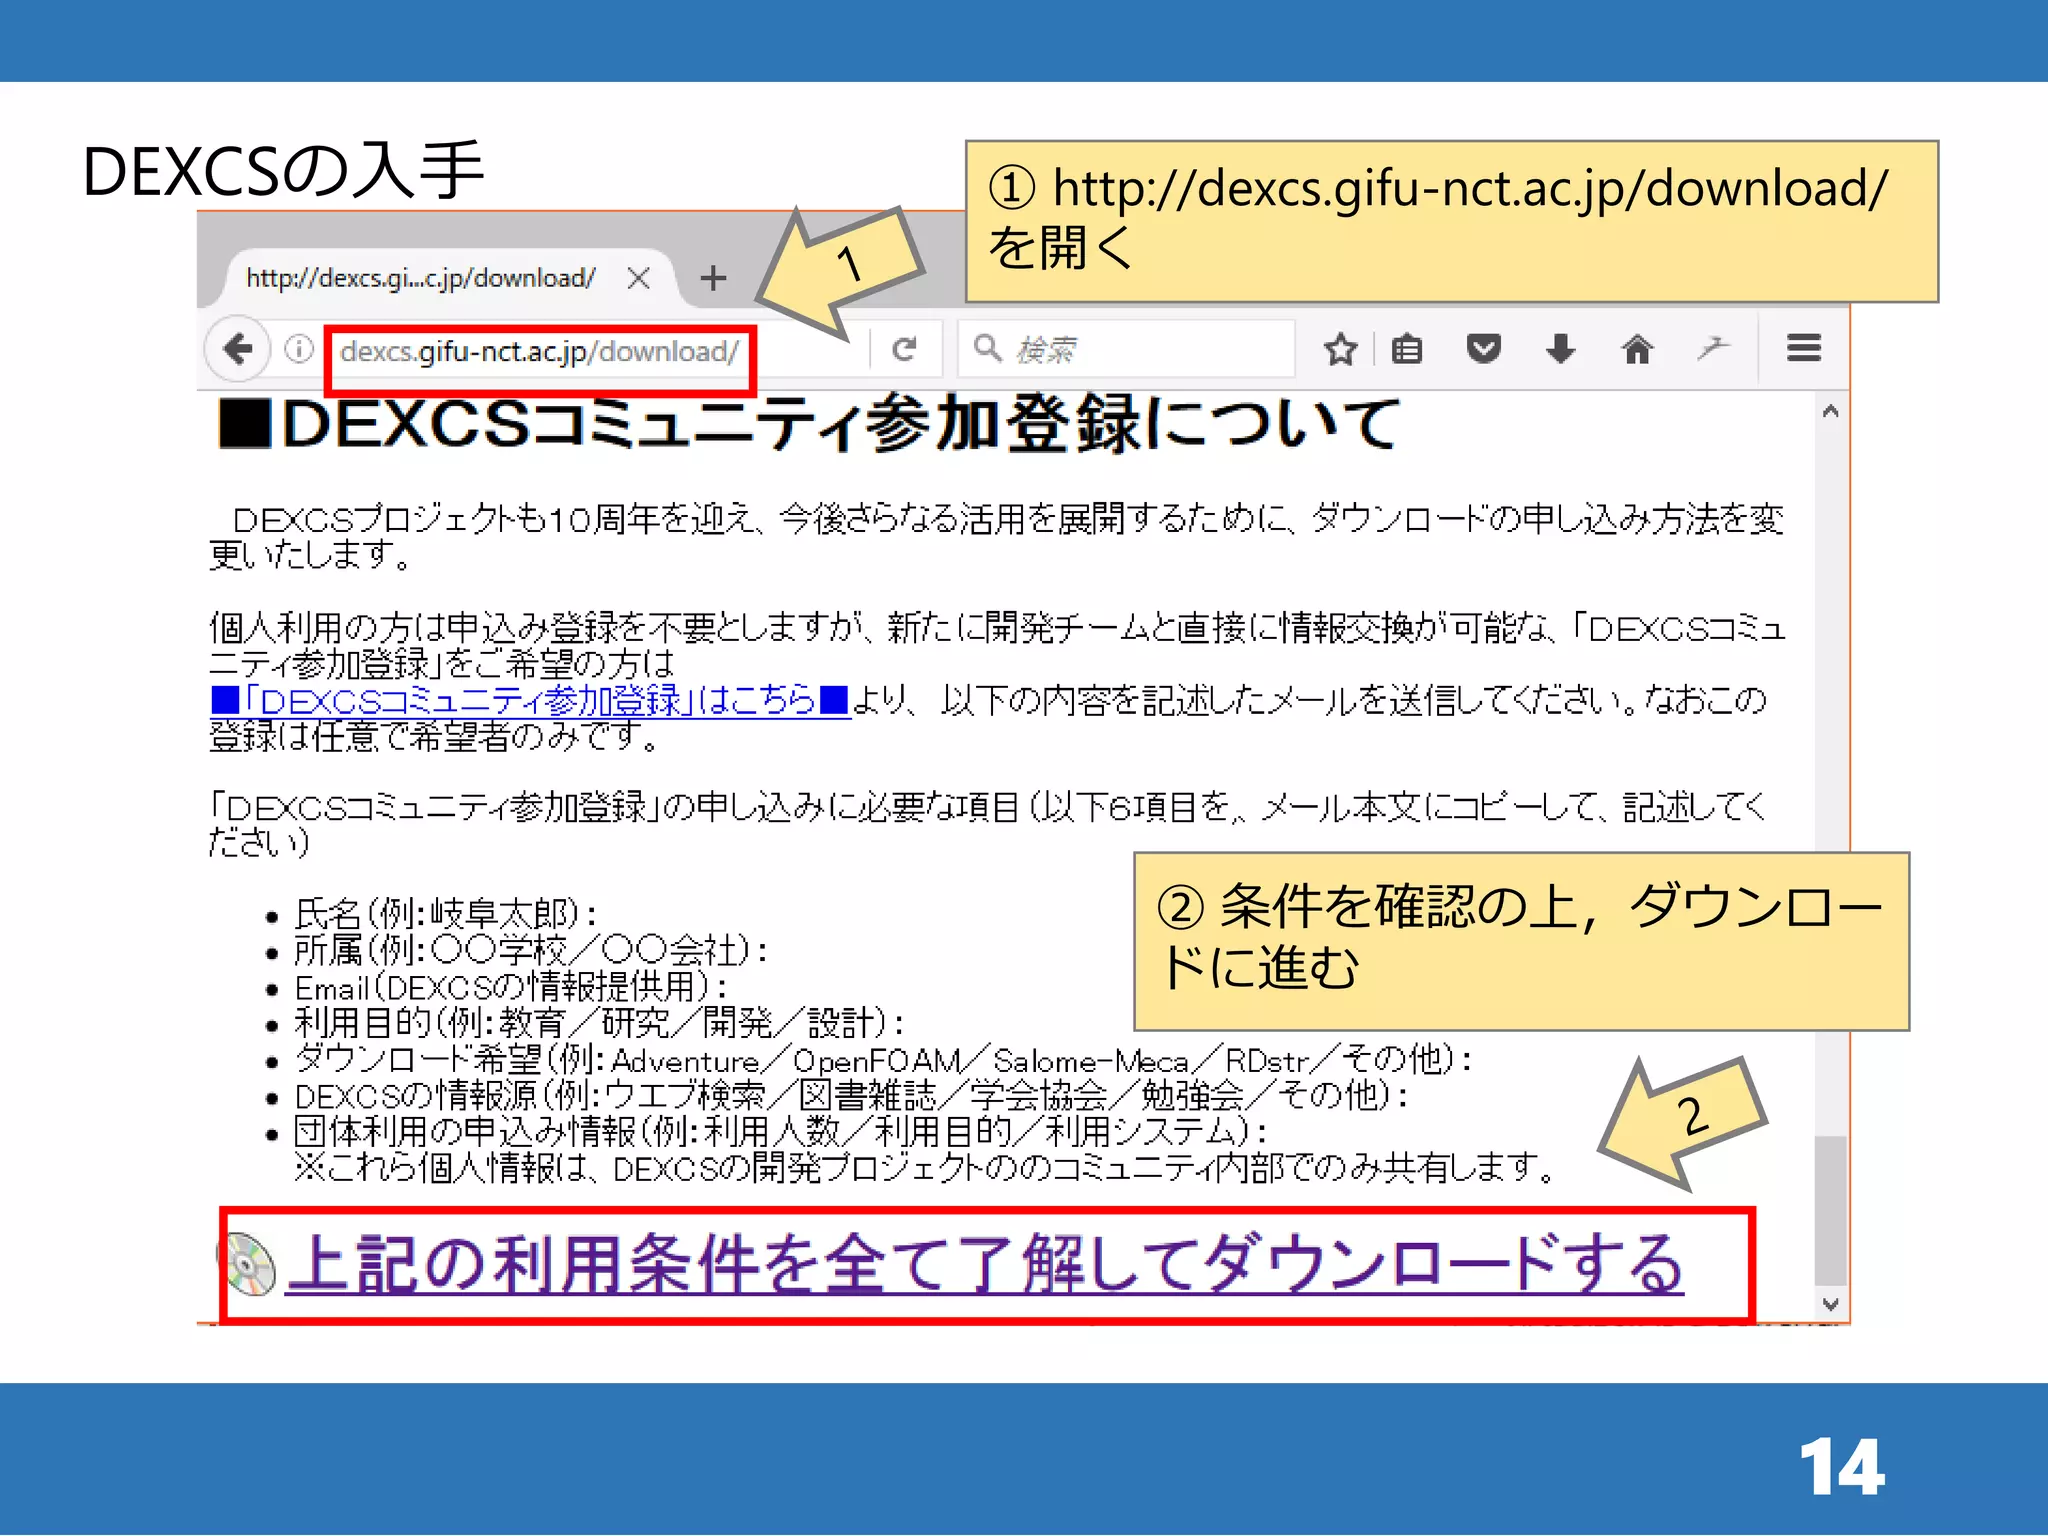Click the vertical scrollbar thumb
2048x1536 pixels.
tap(1831, 1210)
